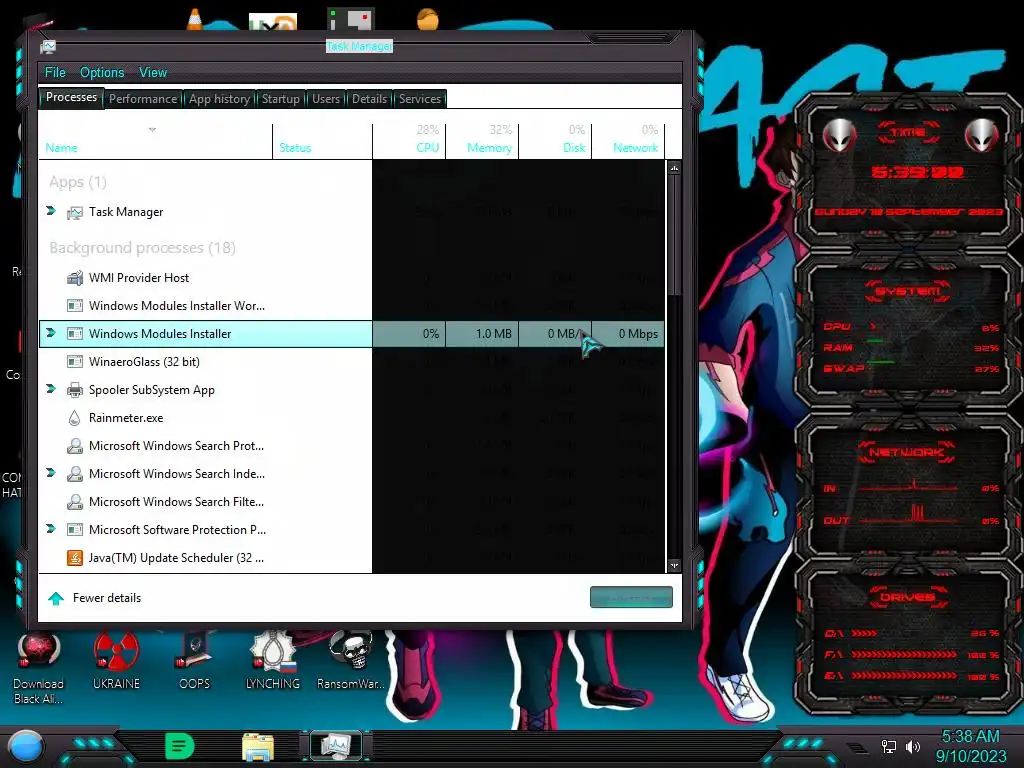Click the Task Manager title bar icon

[x=48, y=46]
